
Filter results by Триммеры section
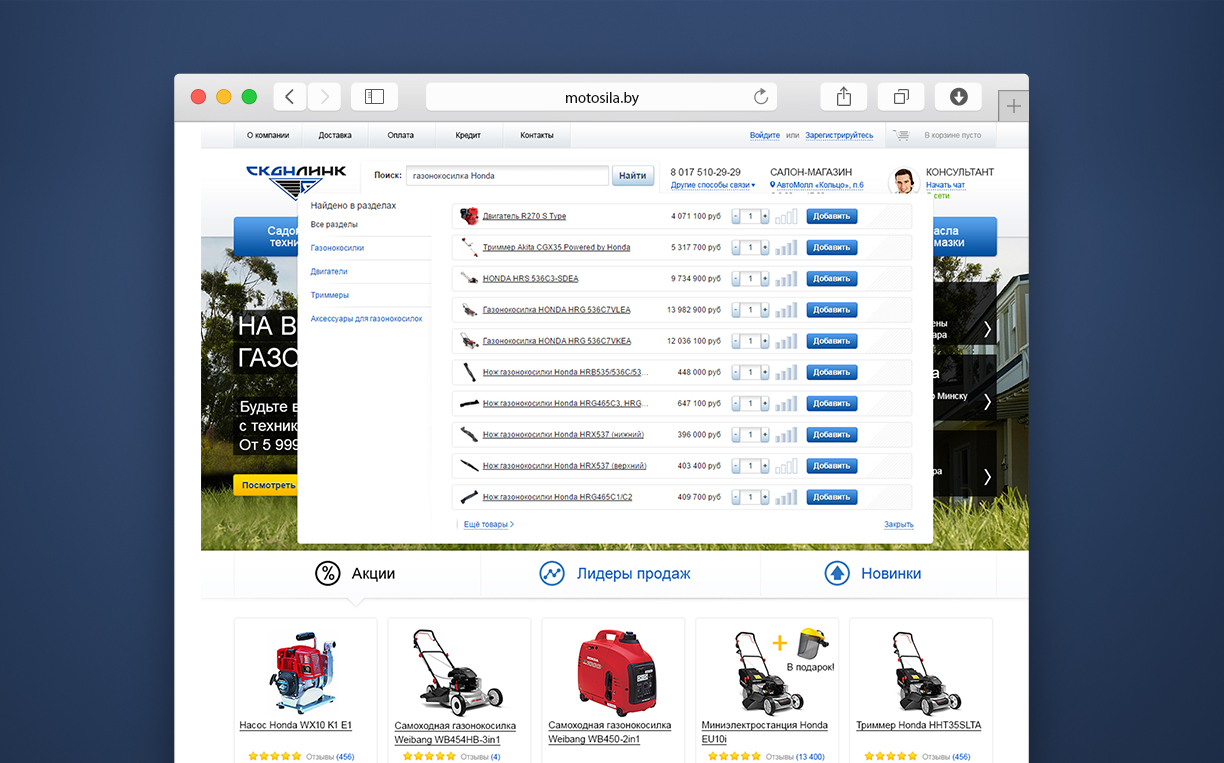pyautogui.click(x=330, y=295)
